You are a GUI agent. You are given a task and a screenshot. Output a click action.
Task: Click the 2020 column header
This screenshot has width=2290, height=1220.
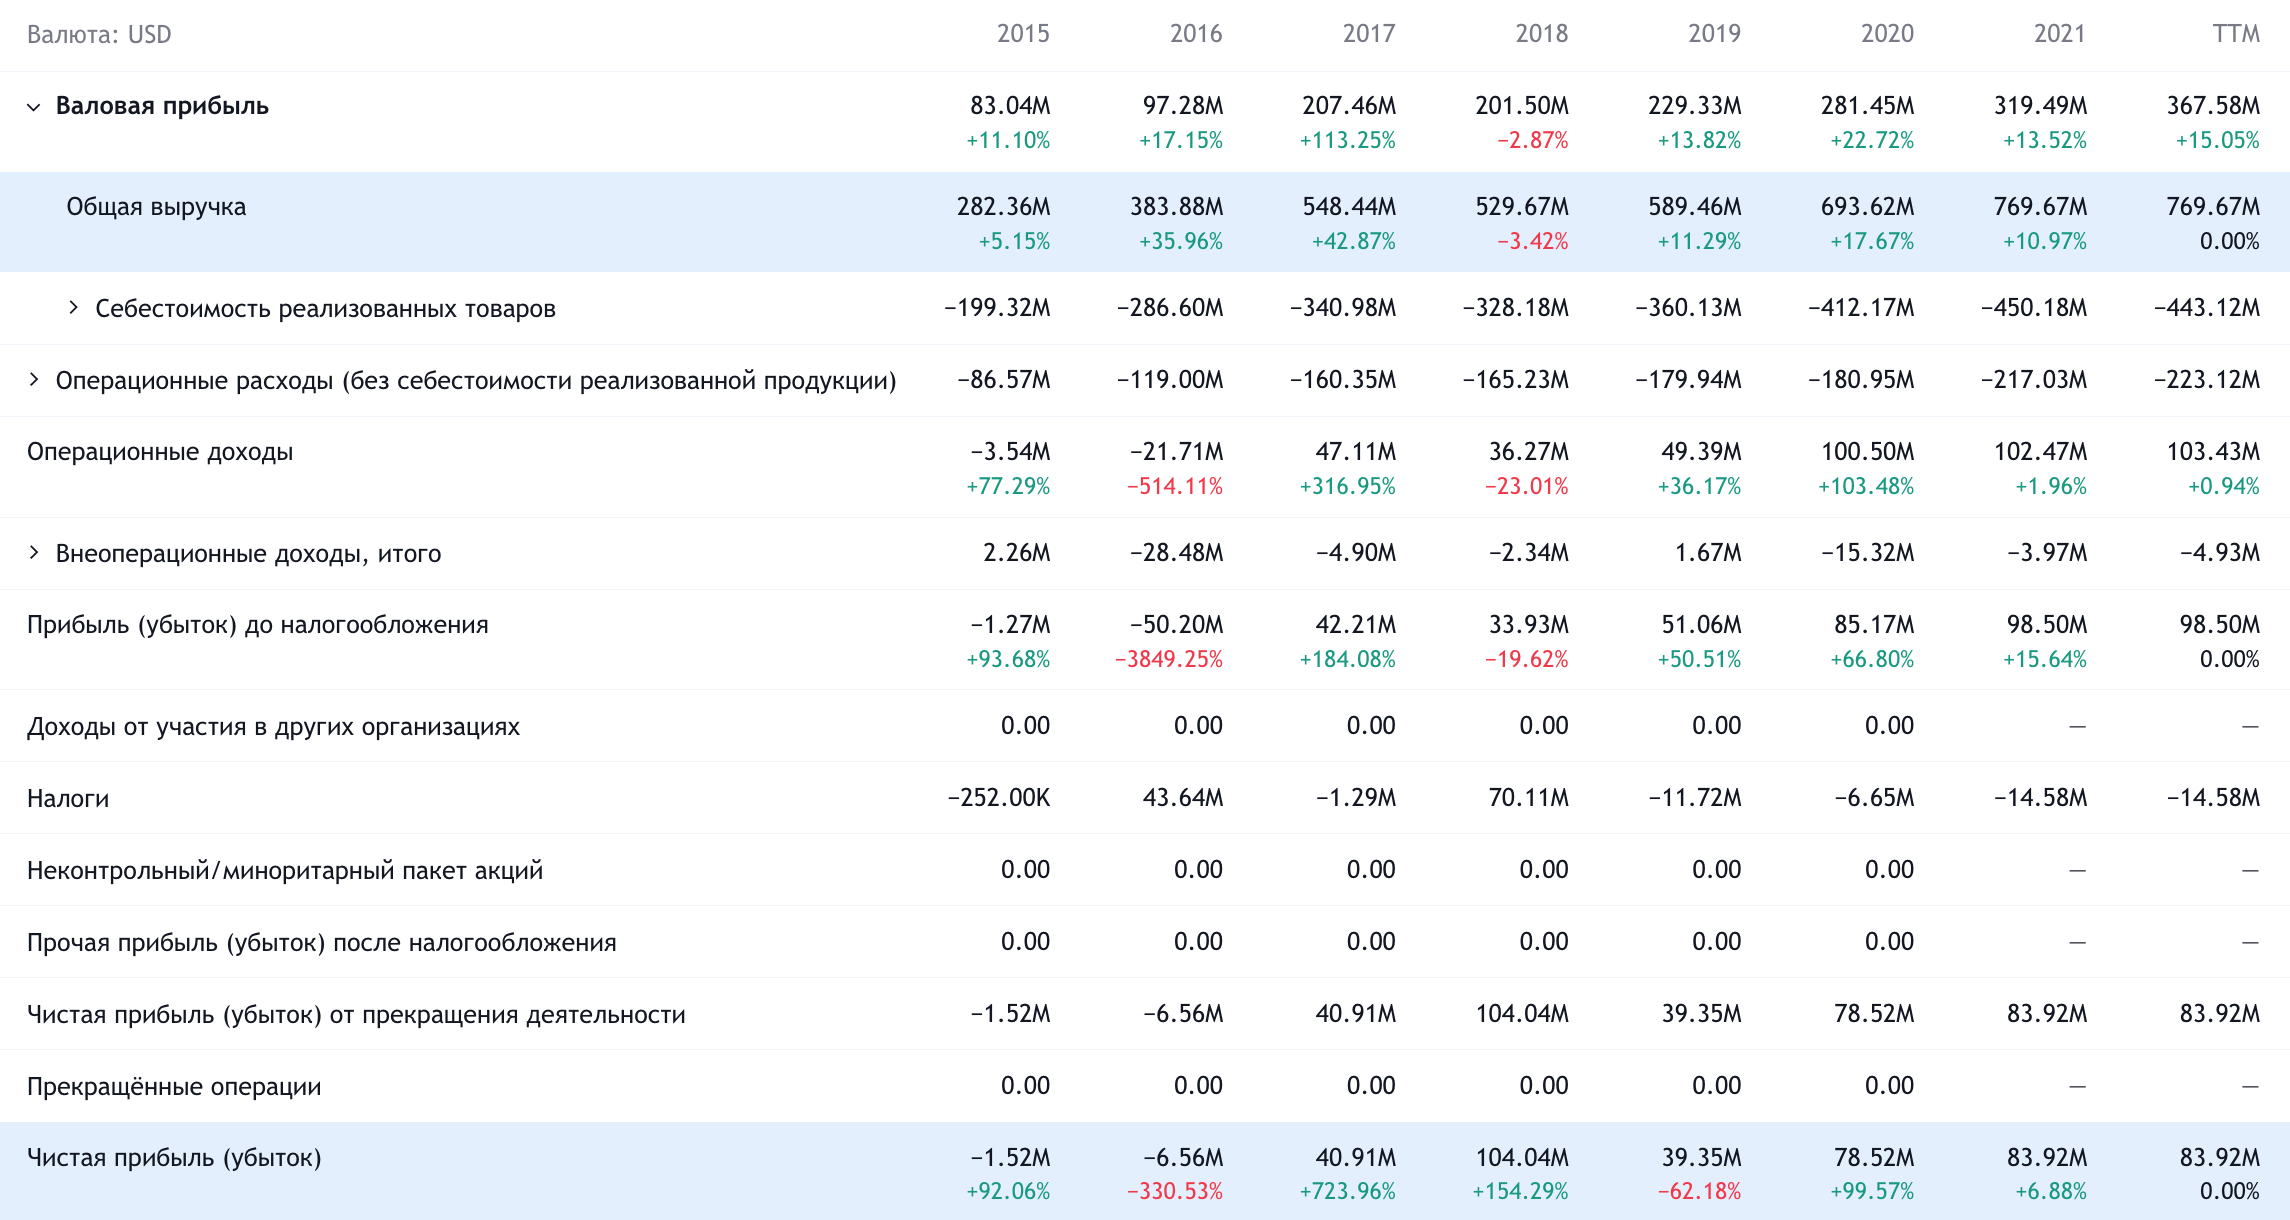(x=1887, y=34)
